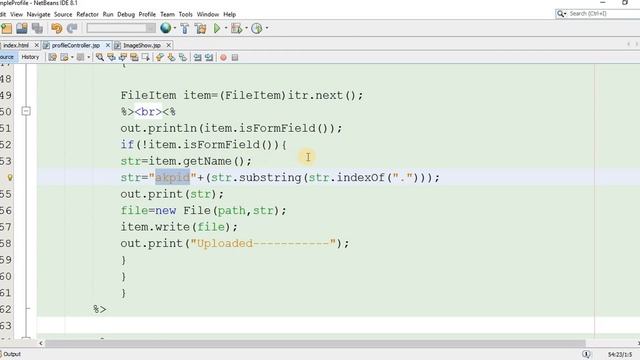The width and height of the screenshot is (640, 360).
Task: Click the Redo arrow icon
Action: point(72,28)
